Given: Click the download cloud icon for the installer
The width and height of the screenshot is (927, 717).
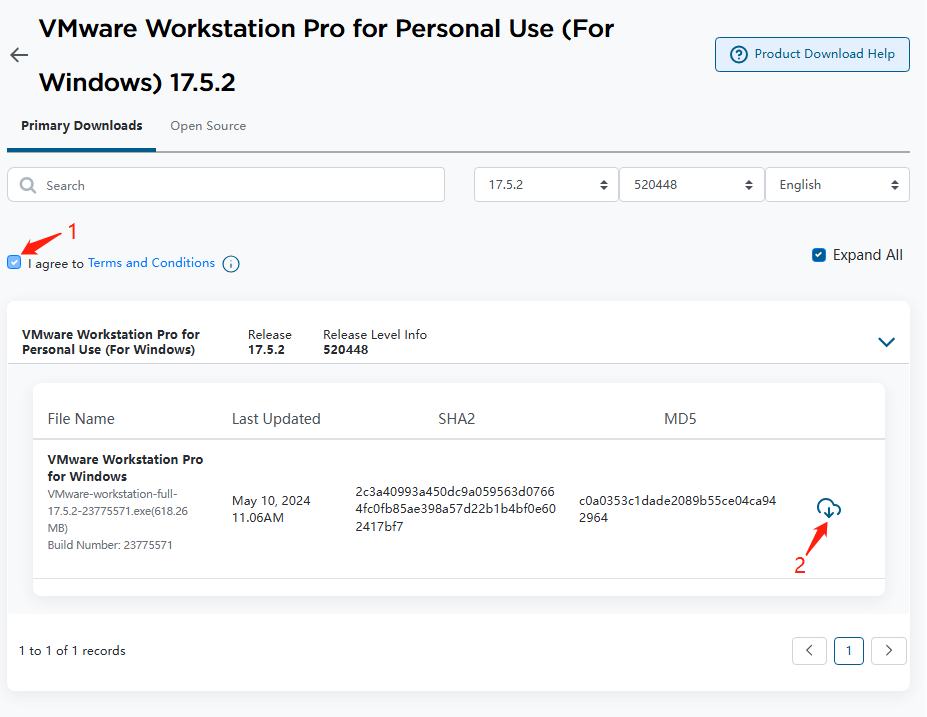Looking at the screenshot, I should (829, 508).
